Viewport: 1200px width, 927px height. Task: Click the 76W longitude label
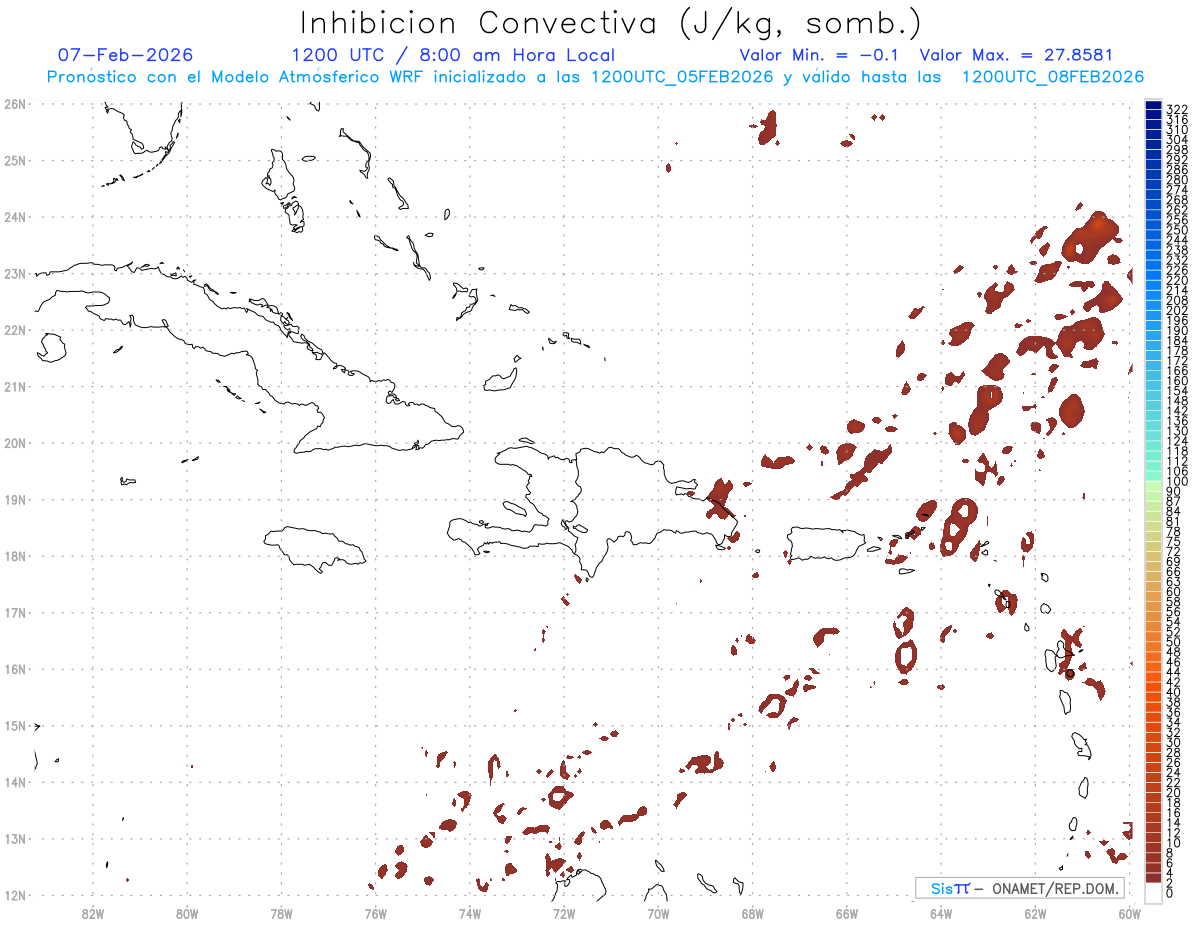[375, 913]
